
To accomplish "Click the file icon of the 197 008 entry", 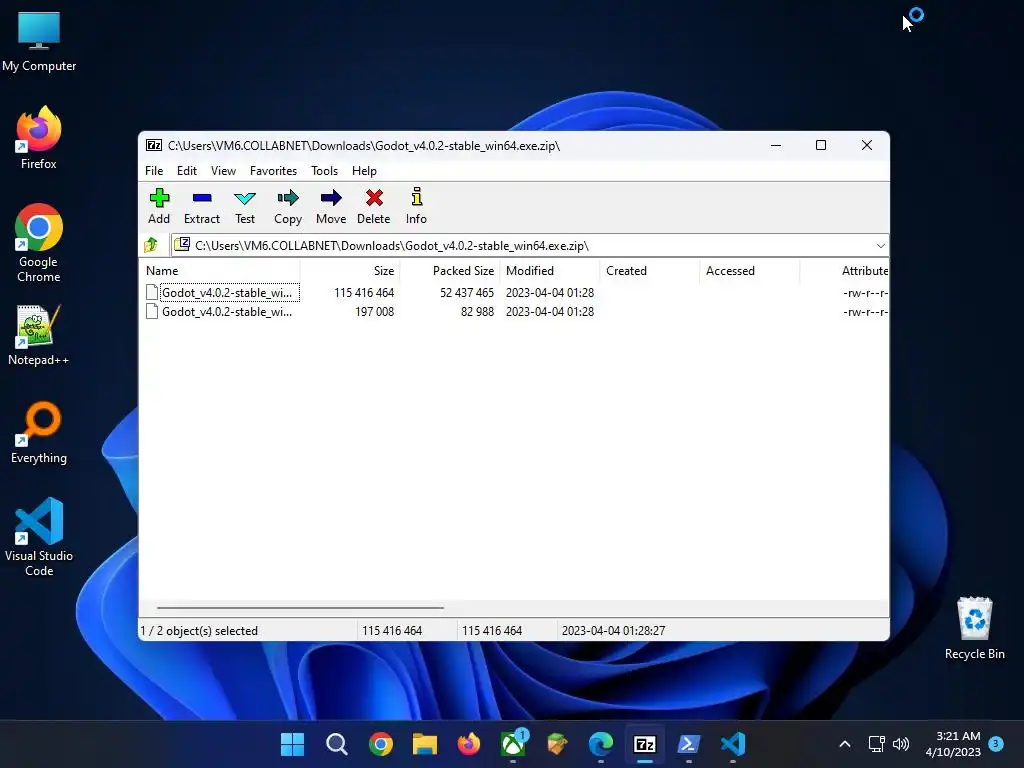I will 152,312.
